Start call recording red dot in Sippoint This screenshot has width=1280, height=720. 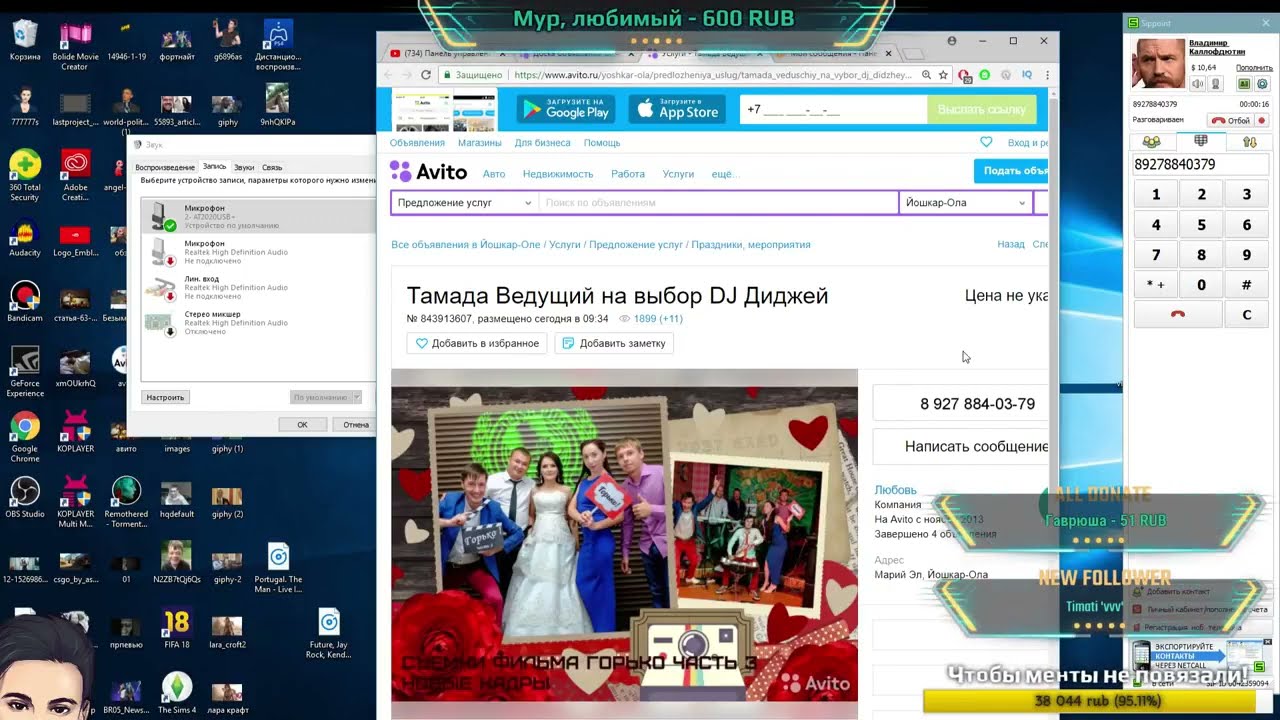coord(1262,120)
